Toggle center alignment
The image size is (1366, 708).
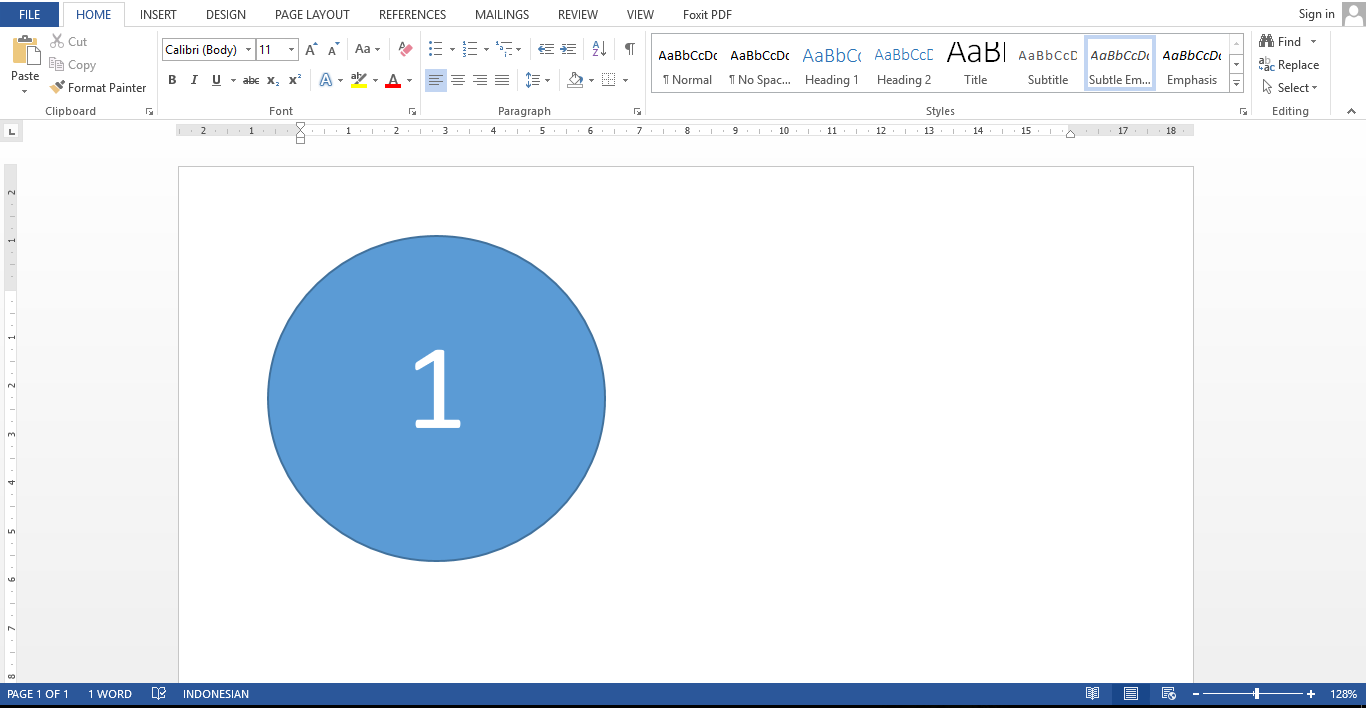click(x=457, y=80)
